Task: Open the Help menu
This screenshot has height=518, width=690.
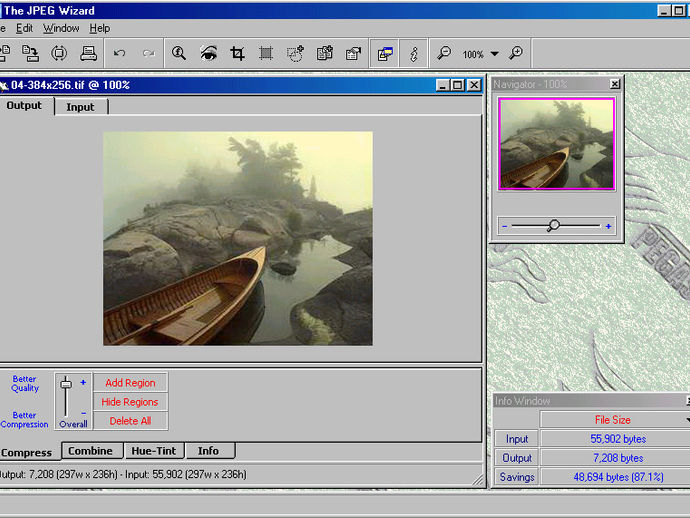Action: 99,28
